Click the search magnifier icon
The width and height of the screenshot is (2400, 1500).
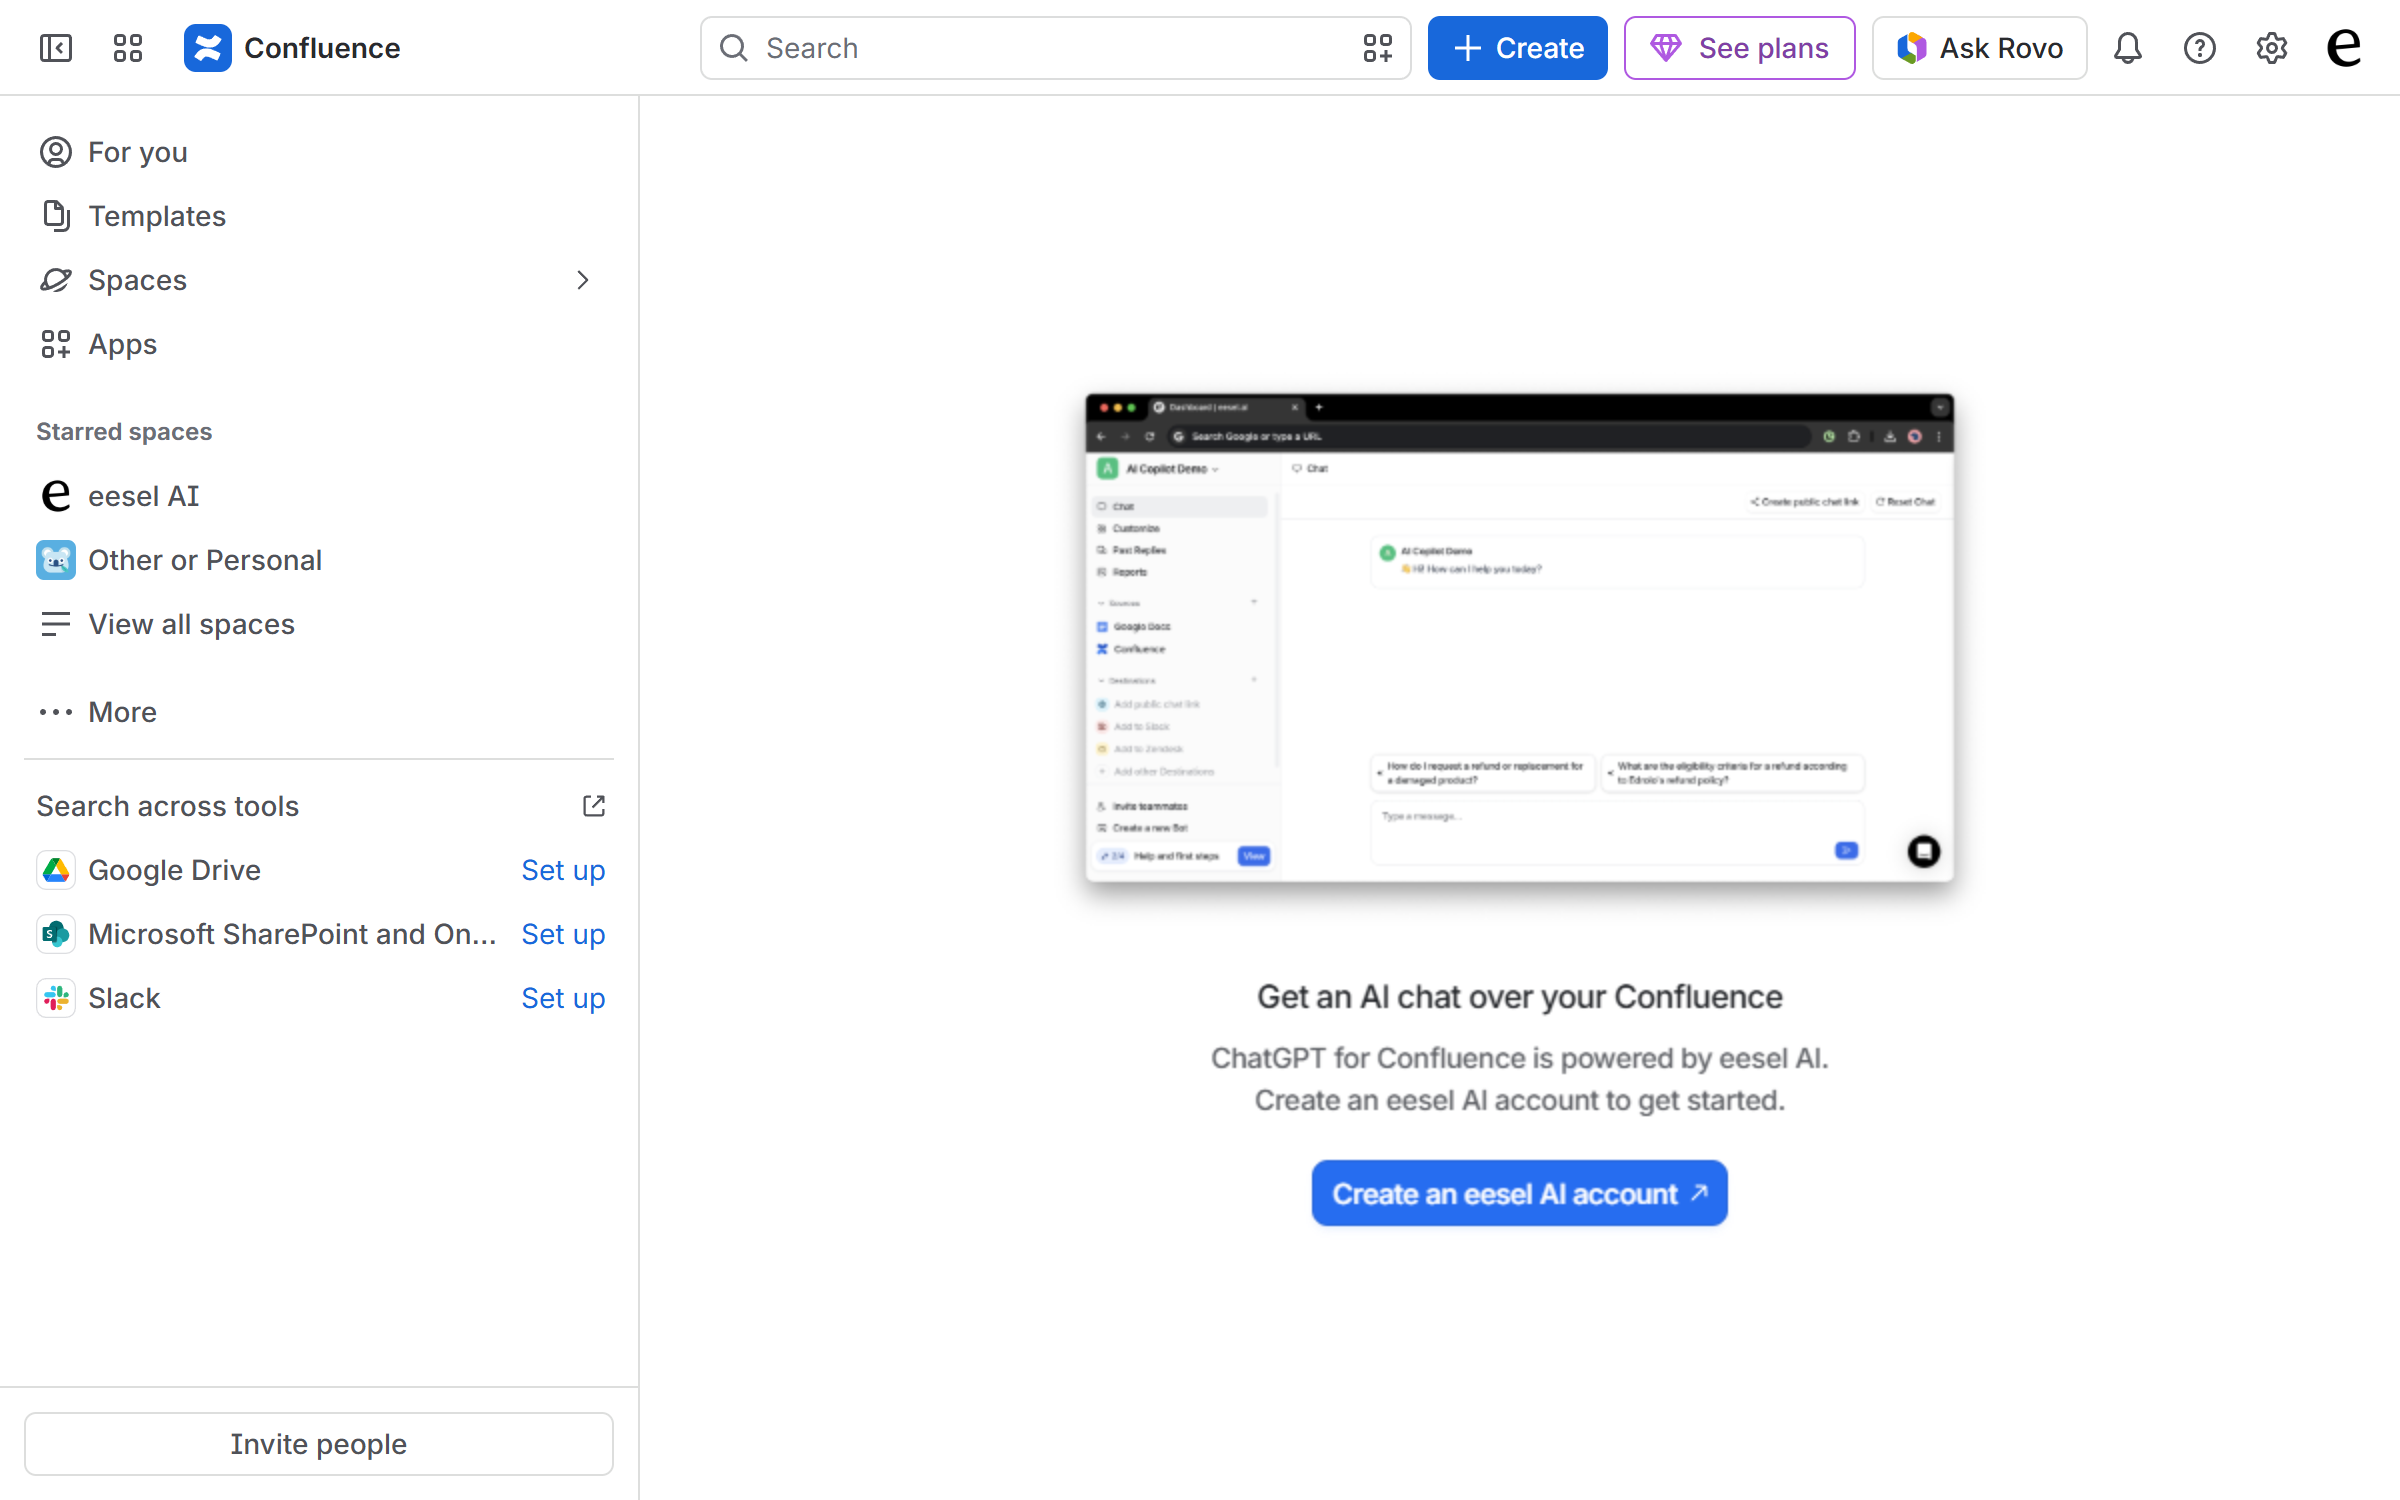(734, 48)
